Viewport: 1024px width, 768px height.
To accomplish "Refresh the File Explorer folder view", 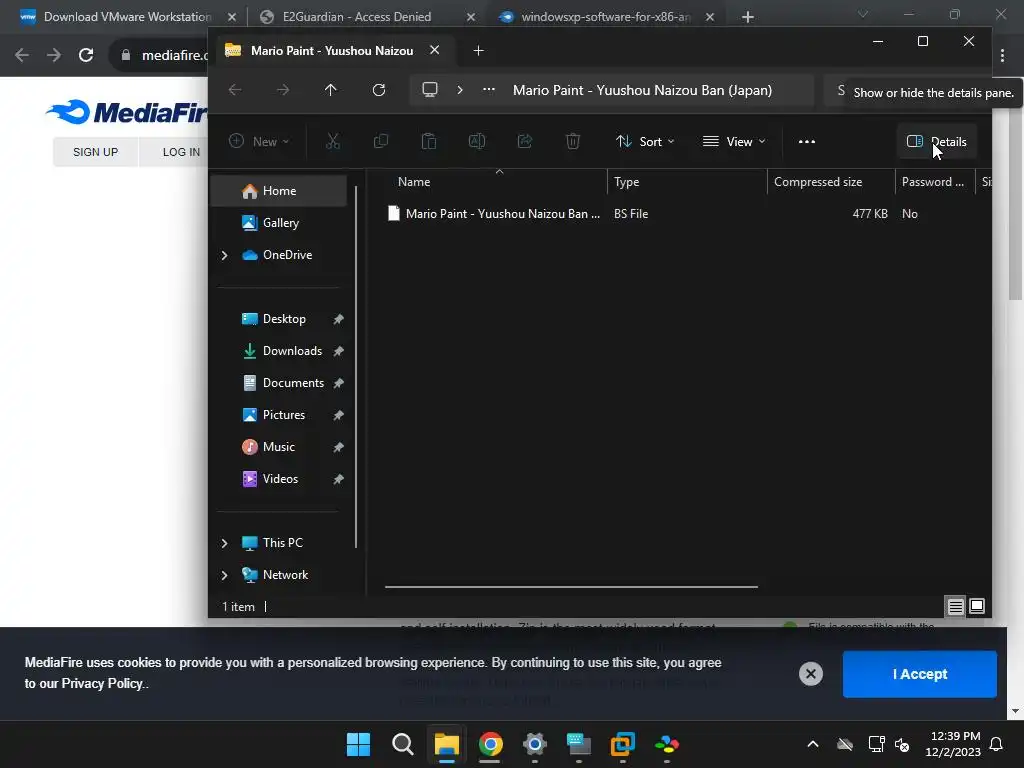I will (x=379, y=90).
